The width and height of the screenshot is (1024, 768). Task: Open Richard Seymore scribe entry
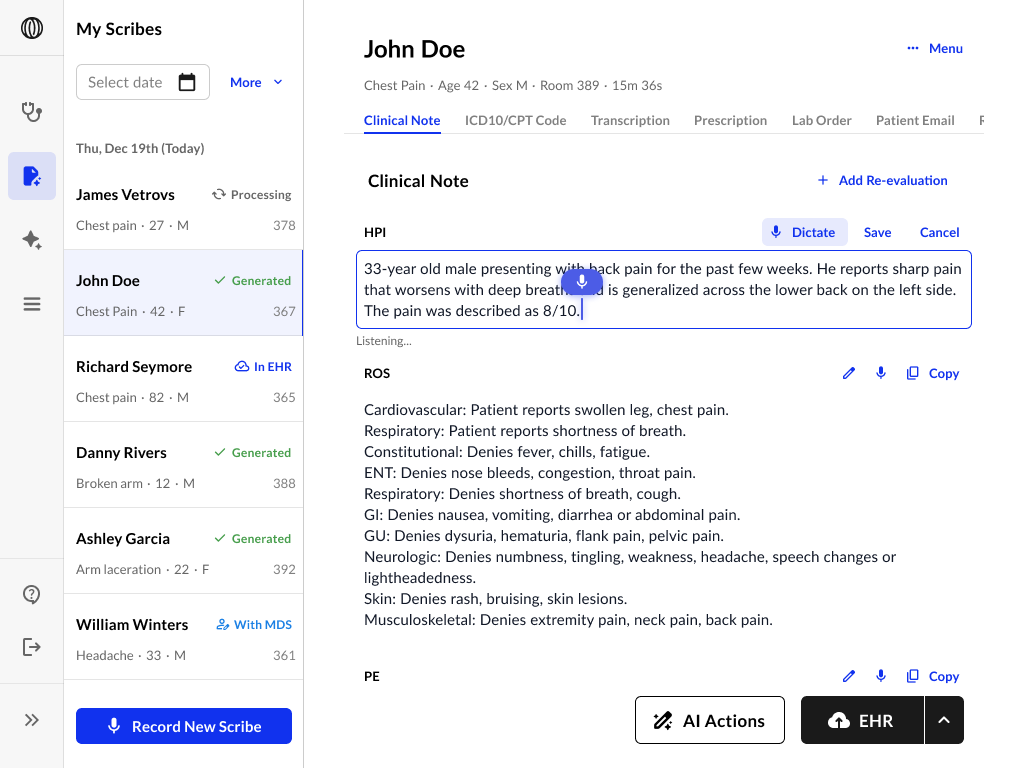coord(184,379)
